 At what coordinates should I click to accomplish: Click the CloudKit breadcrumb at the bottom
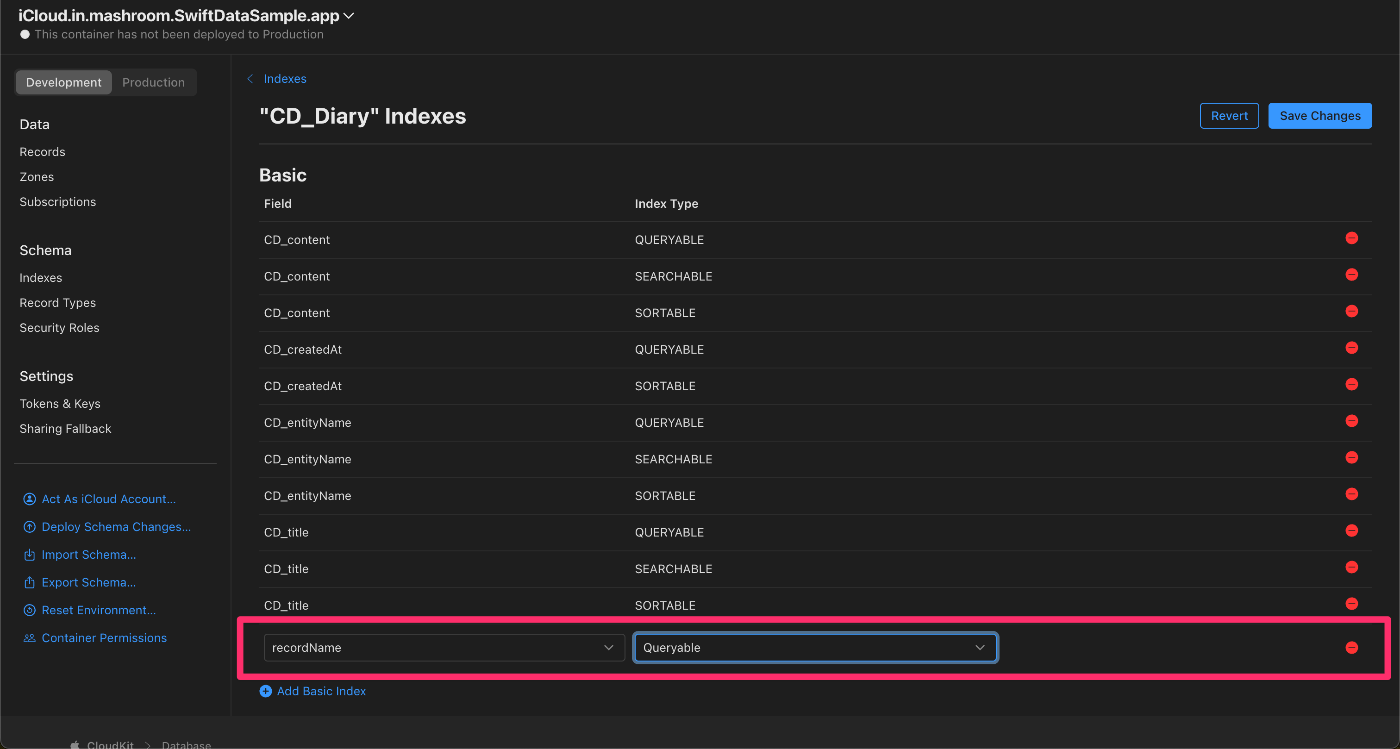pyautogui.click(x=111, y=745)
